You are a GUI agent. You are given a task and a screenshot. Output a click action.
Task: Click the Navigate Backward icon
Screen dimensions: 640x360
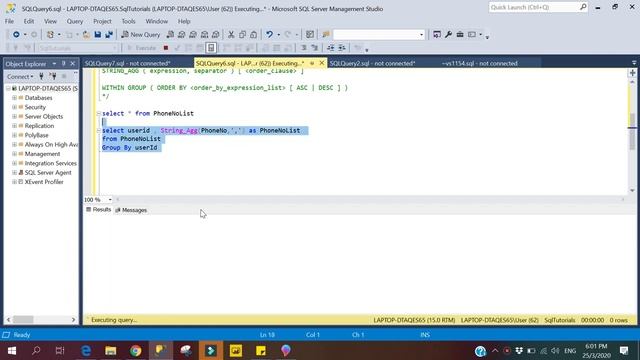[x=16, y=35]
